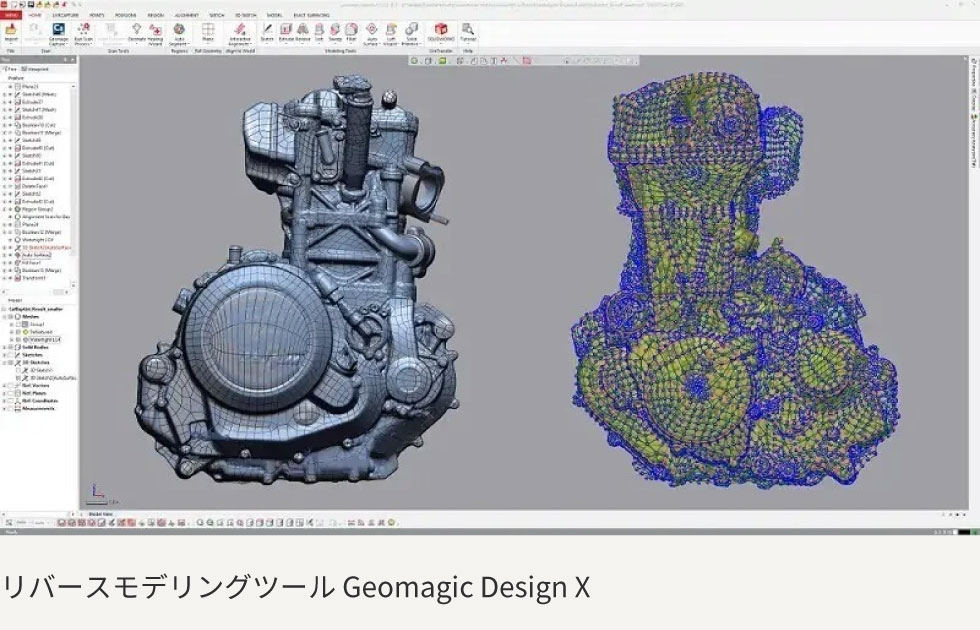This screenshot has width=980, height=630.
Task: Expand the Auto Surface dropdown arrow
Action: point(381,44)
